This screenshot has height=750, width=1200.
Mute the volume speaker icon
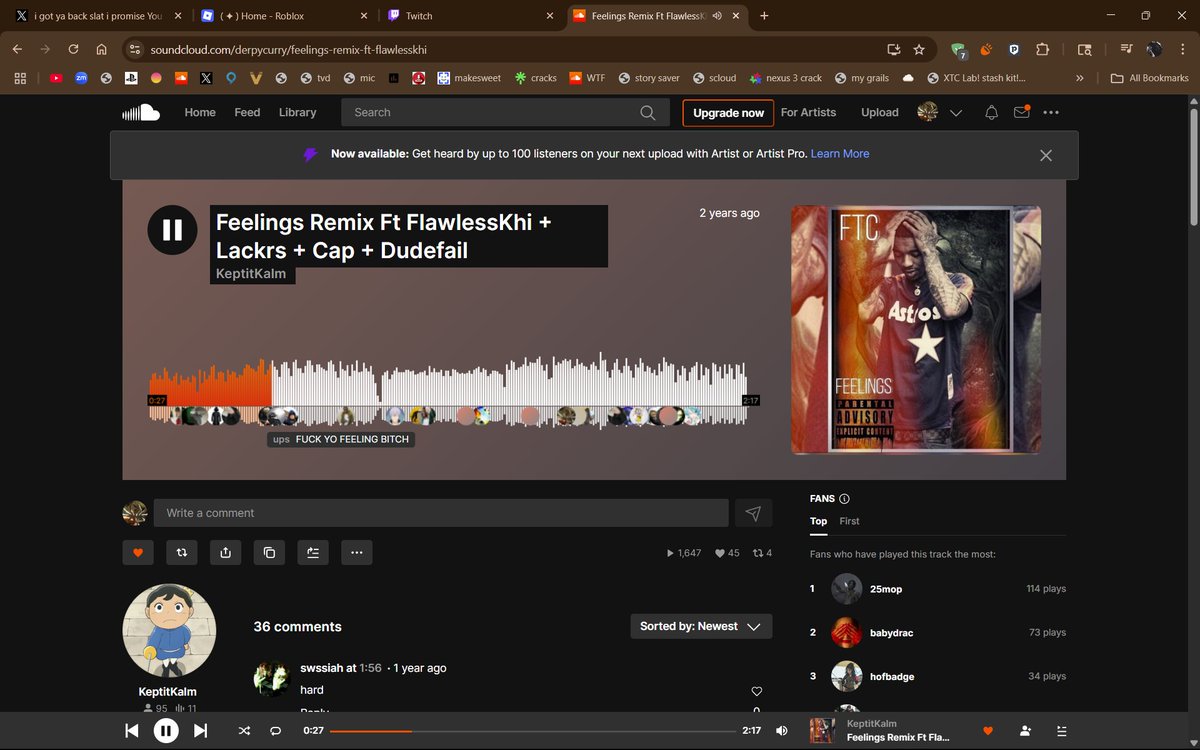781,731
